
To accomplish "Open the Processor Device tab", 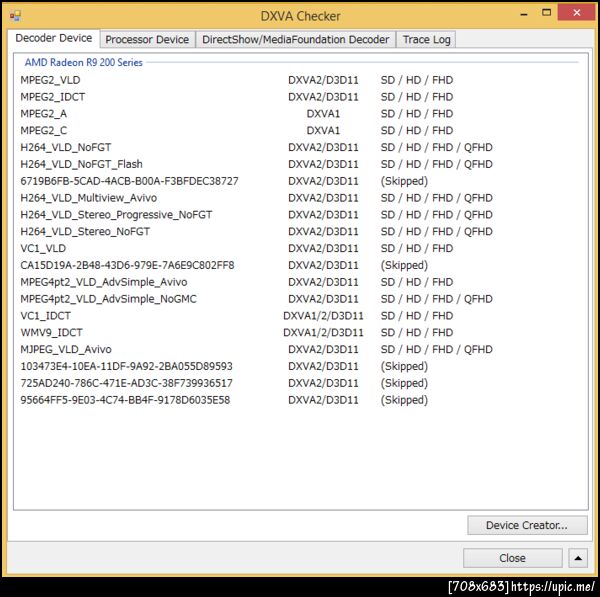I will (147, 39).
